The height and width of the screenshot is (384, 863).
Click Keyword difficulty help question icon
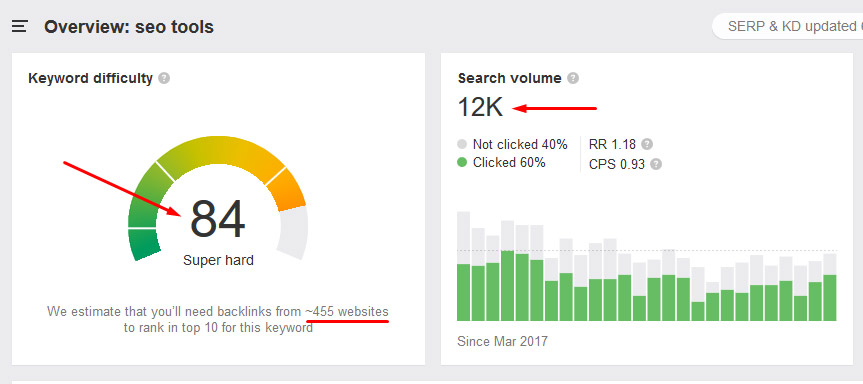(x=164, y=78)
